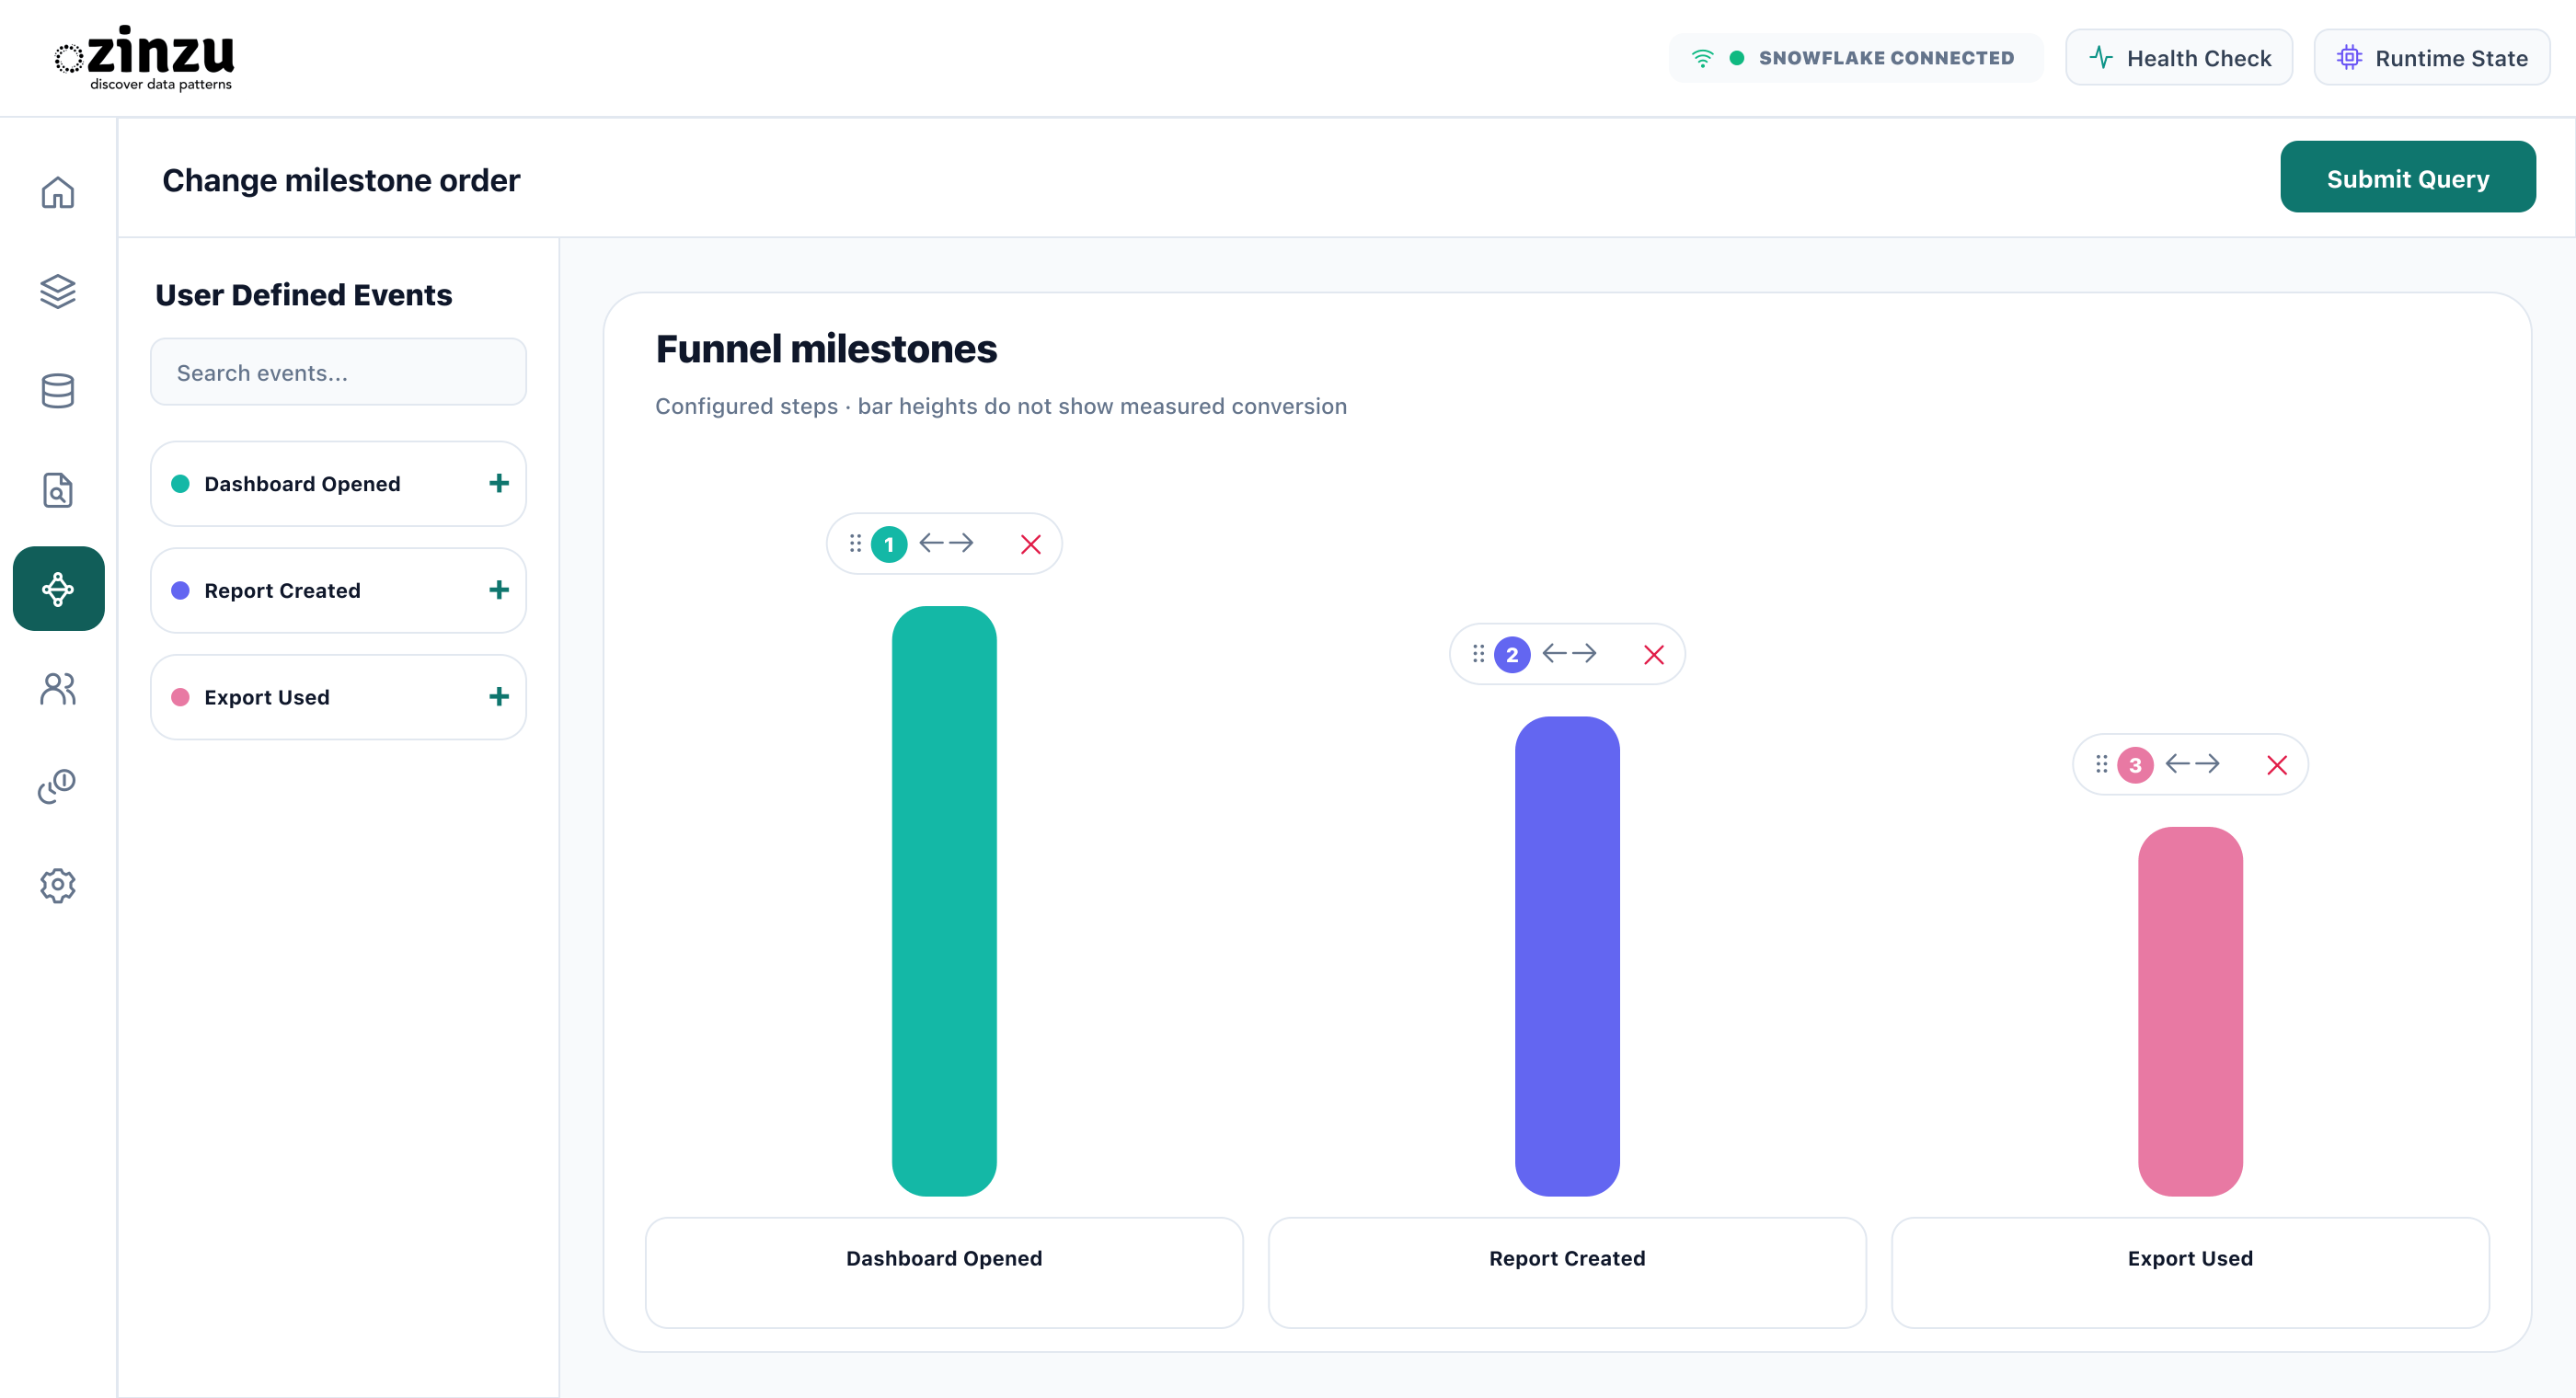
Task: Click the Submit Query button
Action: [x=2407, y=177]
